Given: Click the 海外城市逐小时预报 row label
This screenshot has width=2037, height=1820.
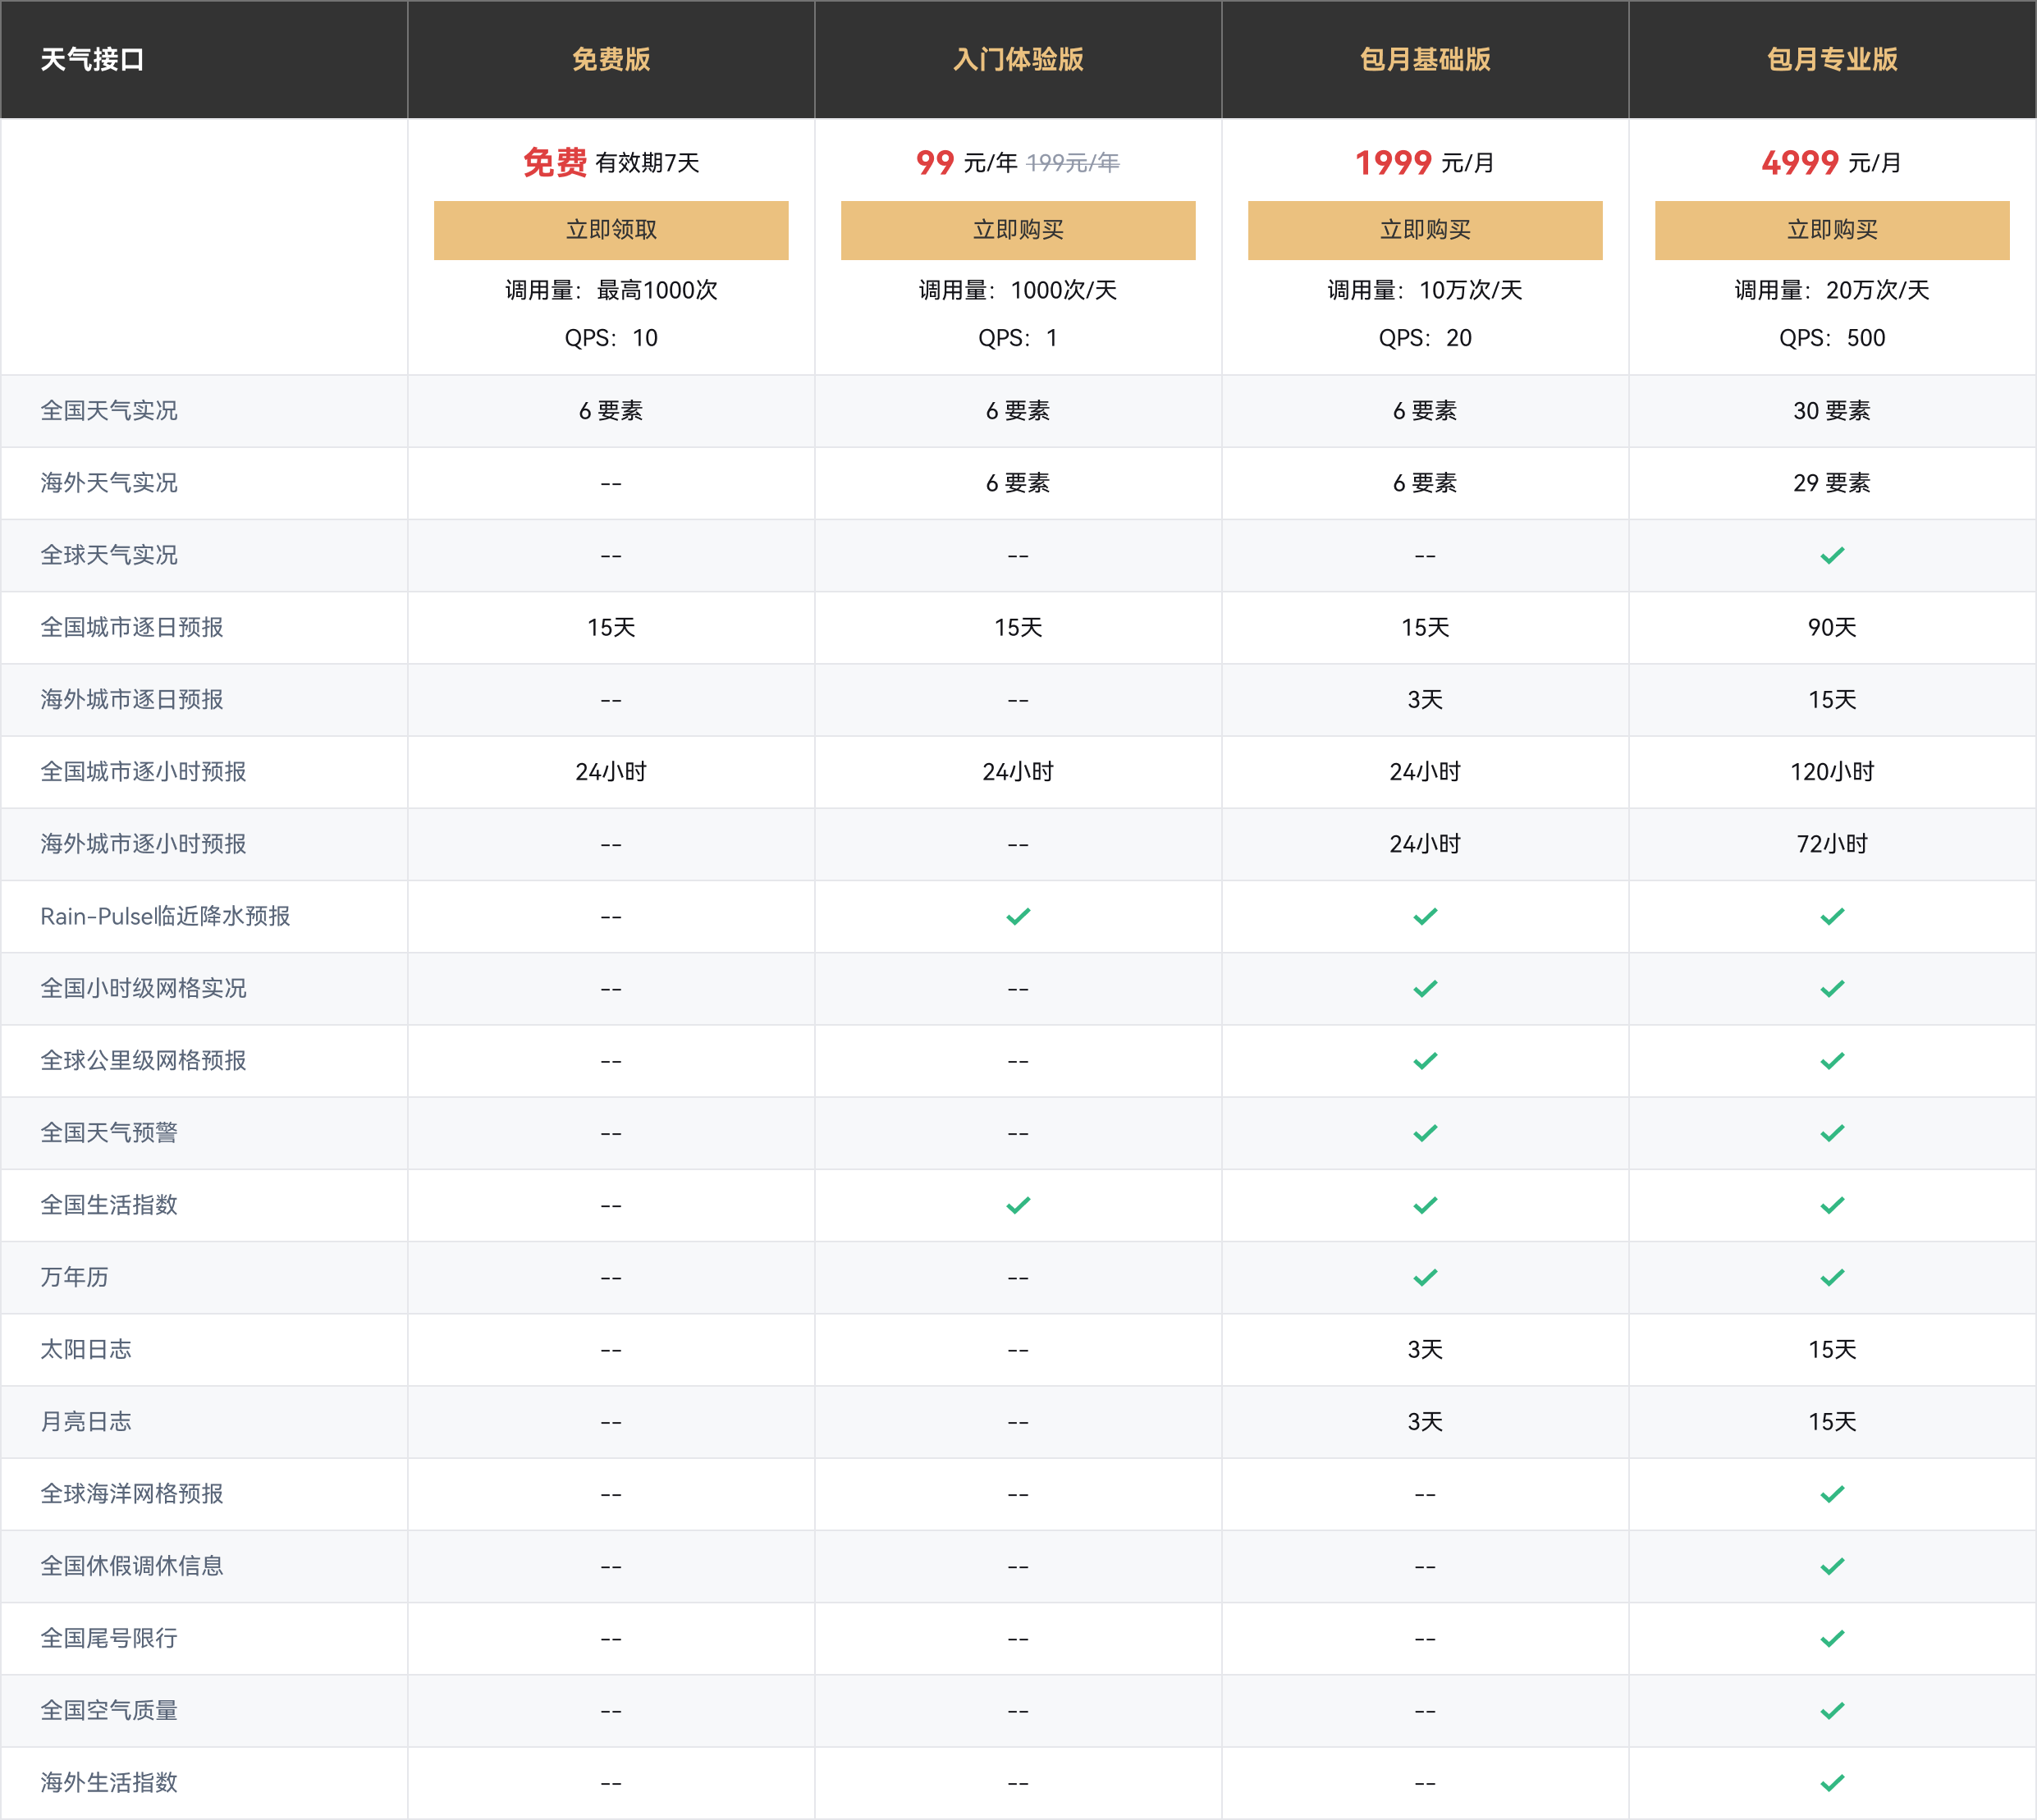Looking at the screenshot, I should (x=143, y=844).
